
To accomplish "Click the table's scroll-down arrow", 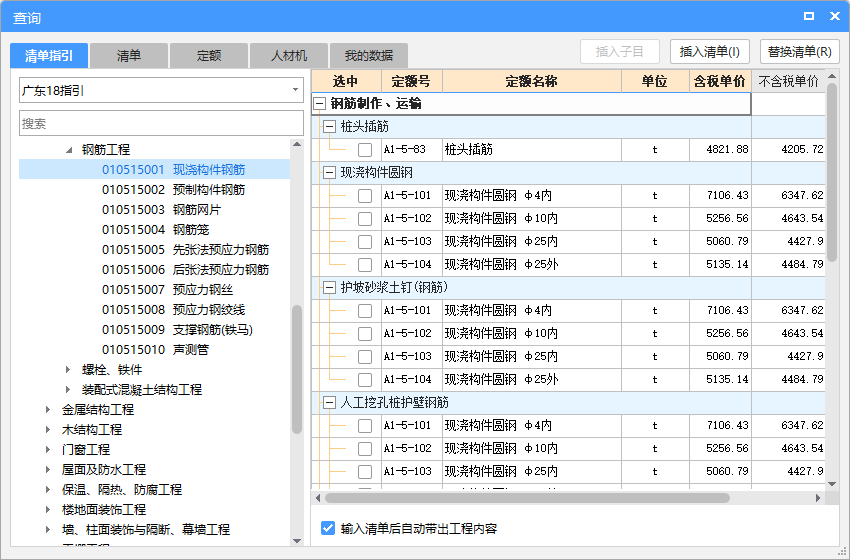I will tap(832, 484).
